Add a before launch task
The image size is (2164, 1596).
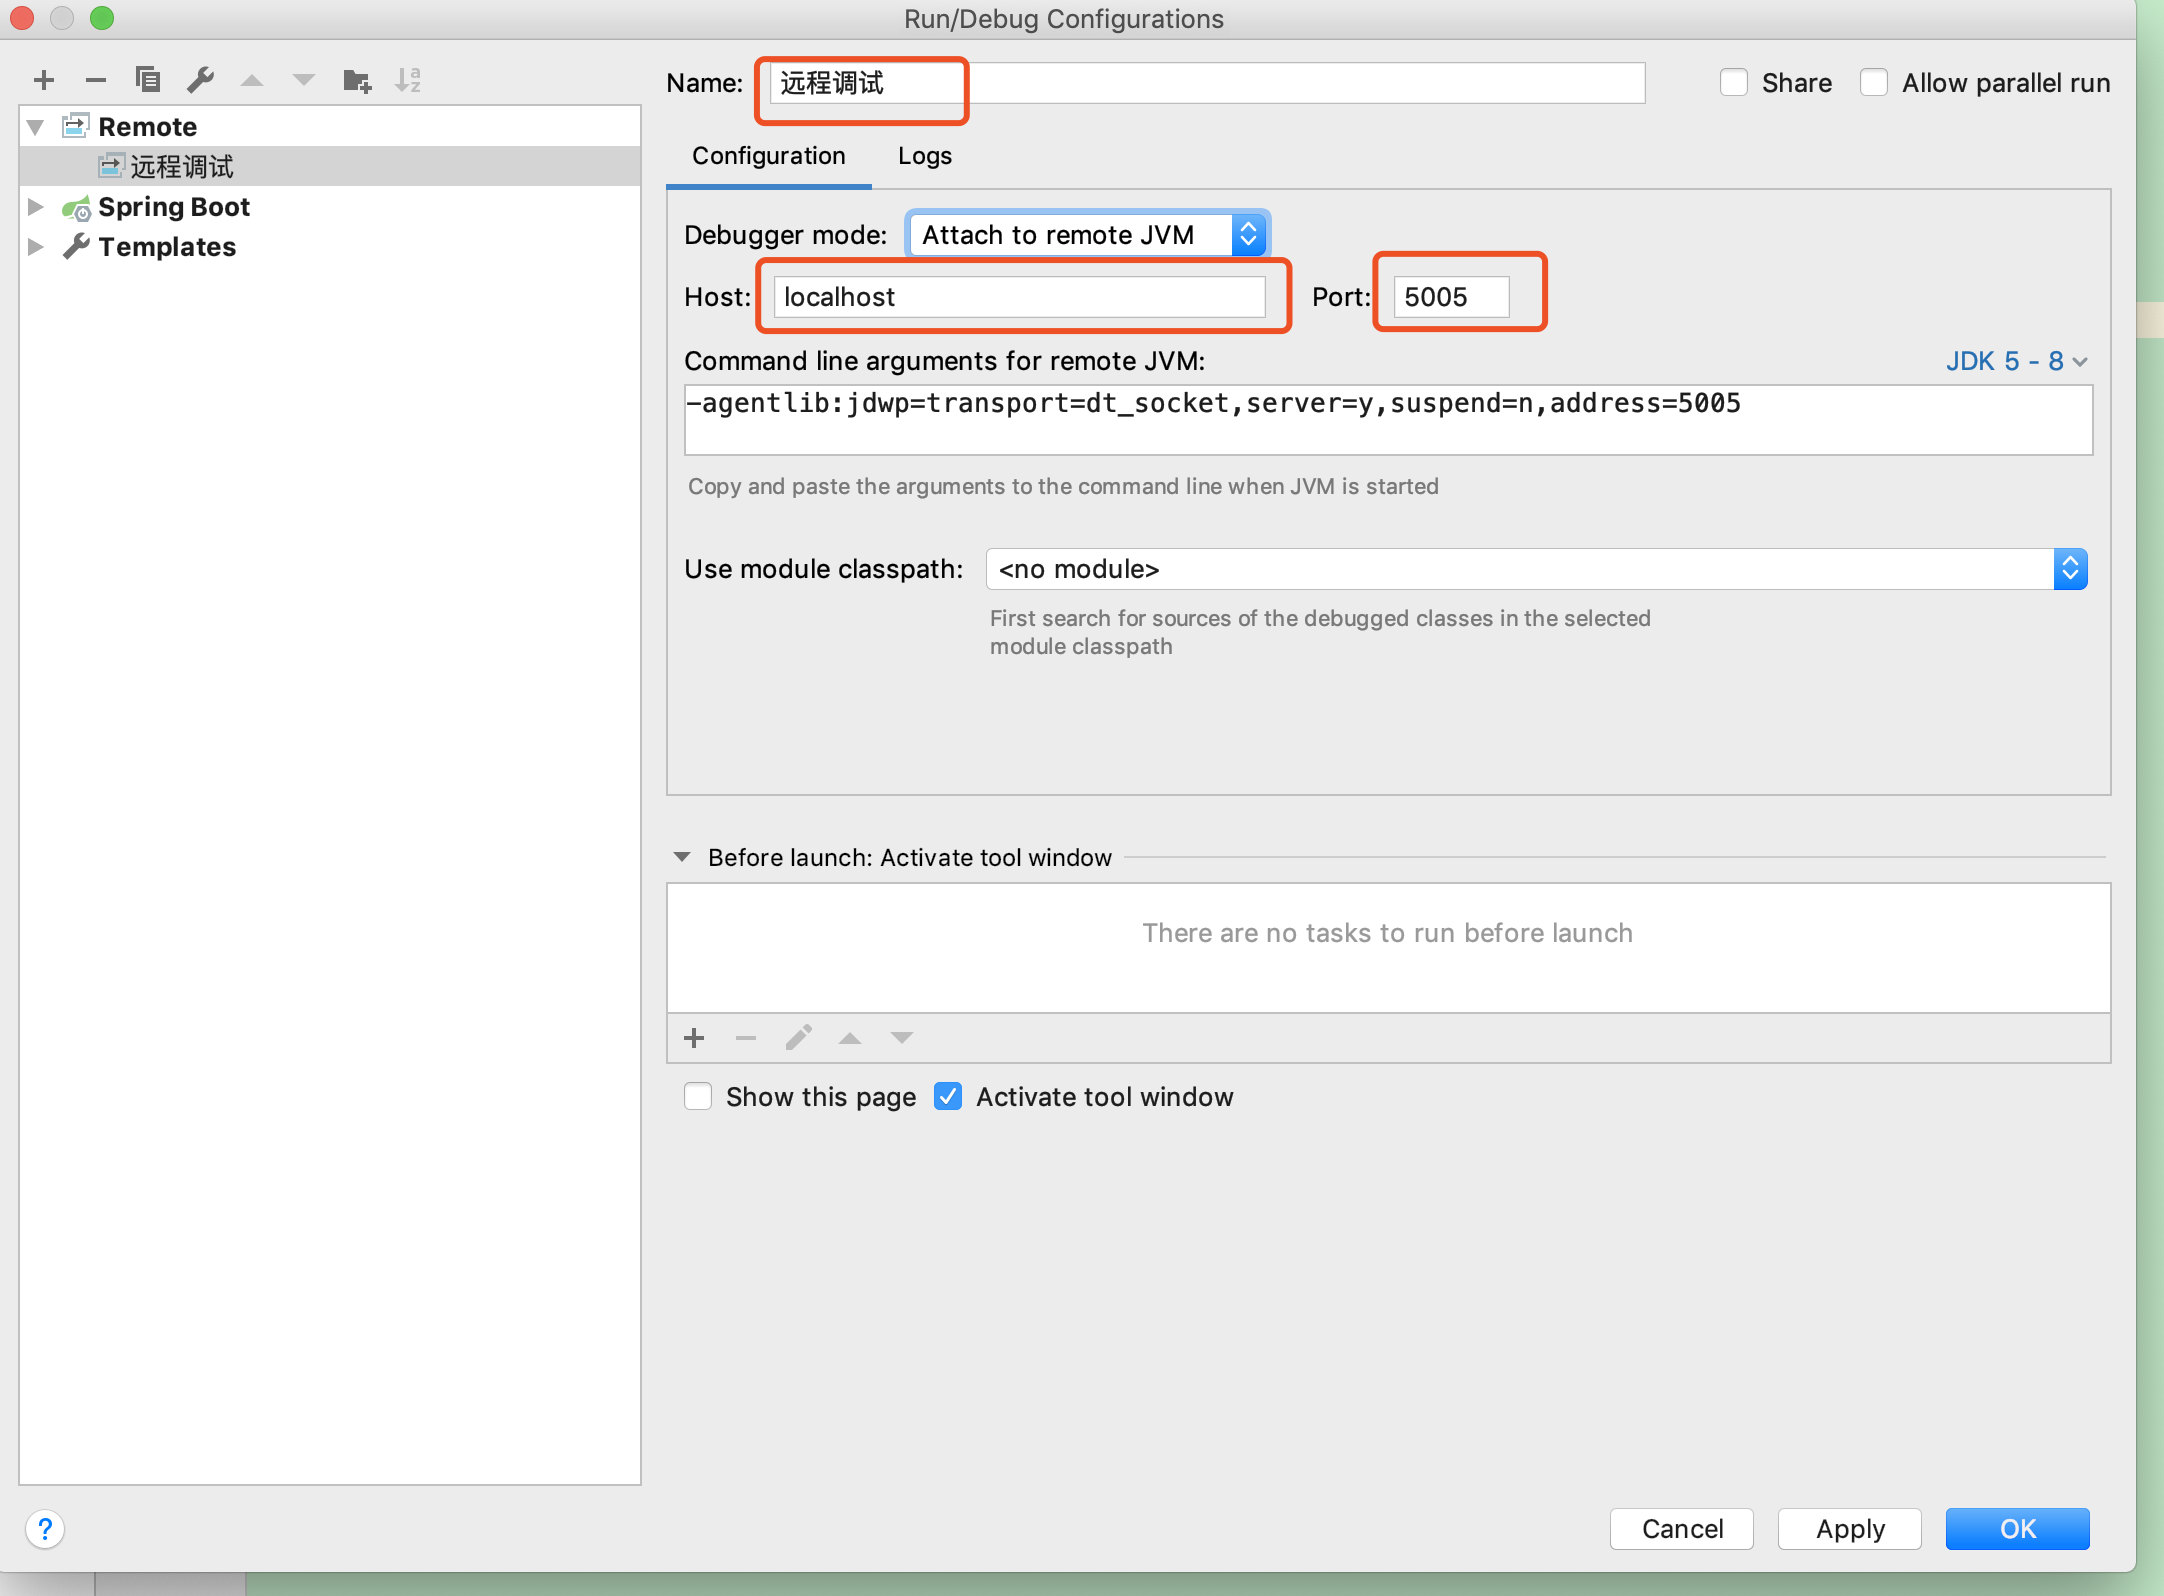pyautogui.click(x=694, y=1038)
